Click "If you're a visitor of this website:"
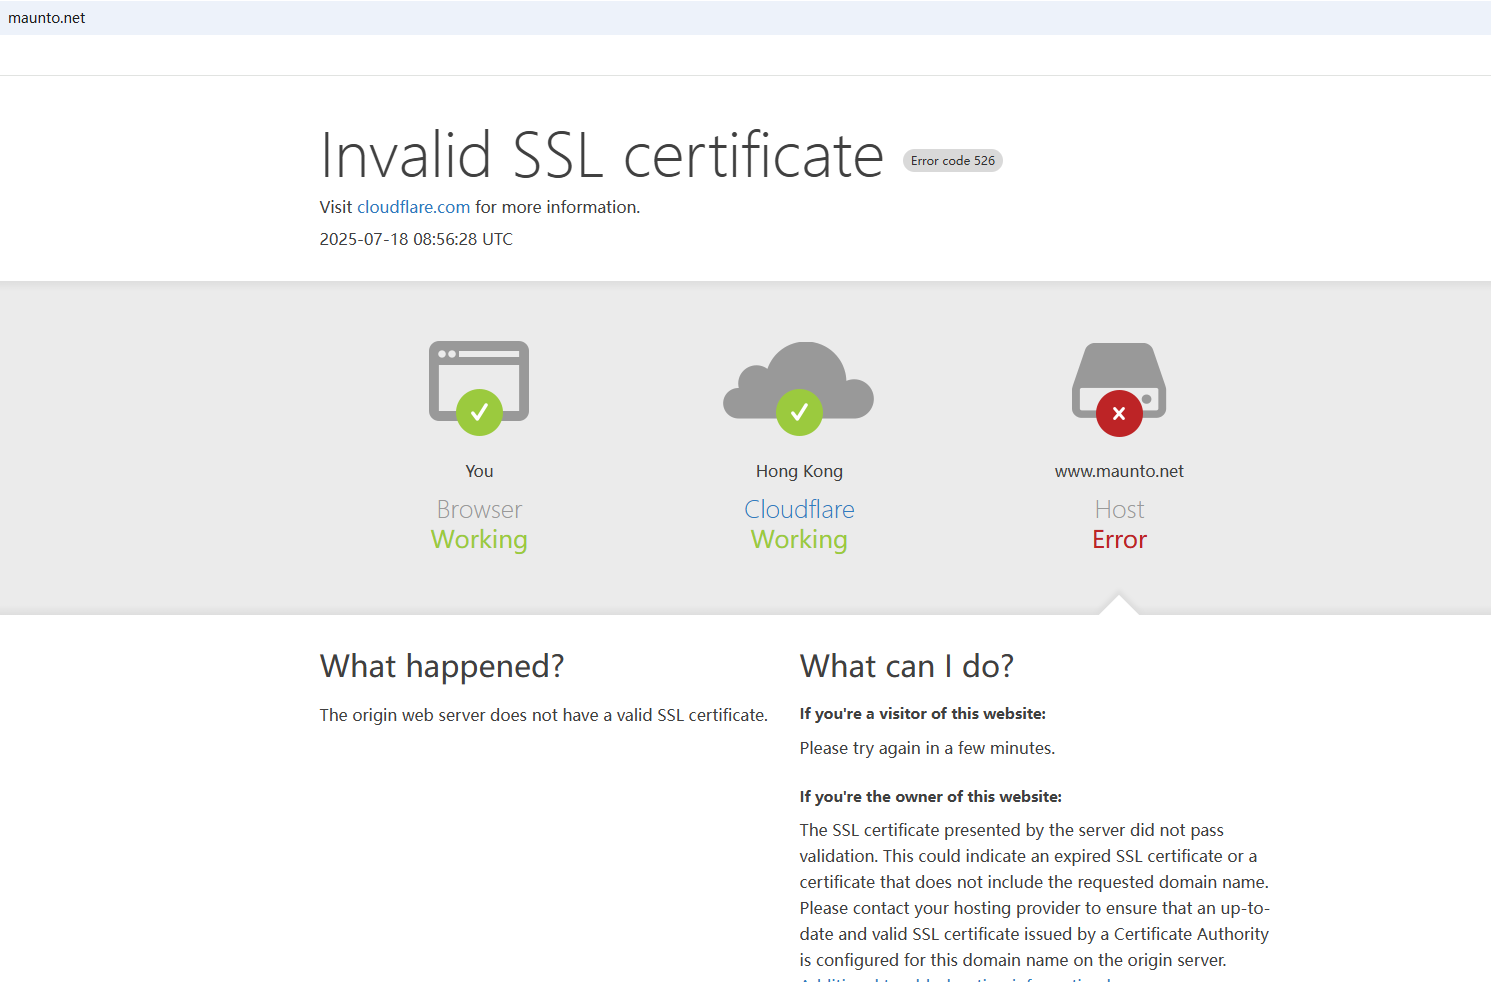 (923, 714)
